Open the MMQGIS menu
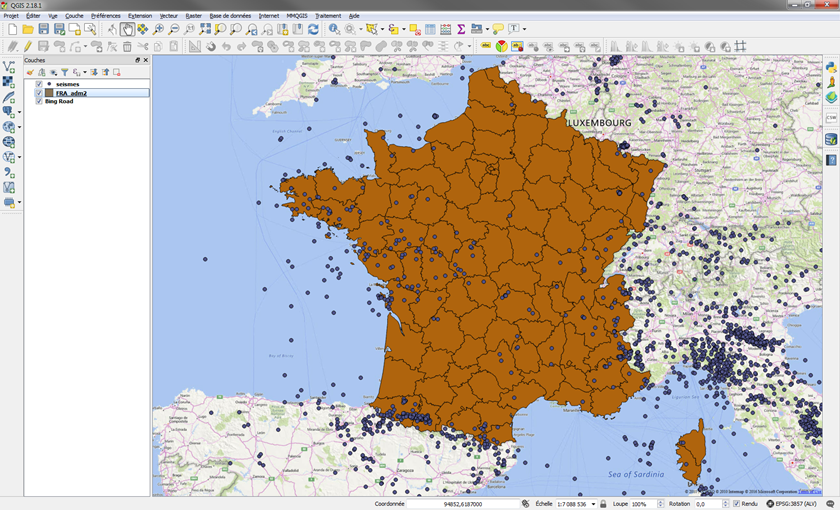 (x=297, y=16)
